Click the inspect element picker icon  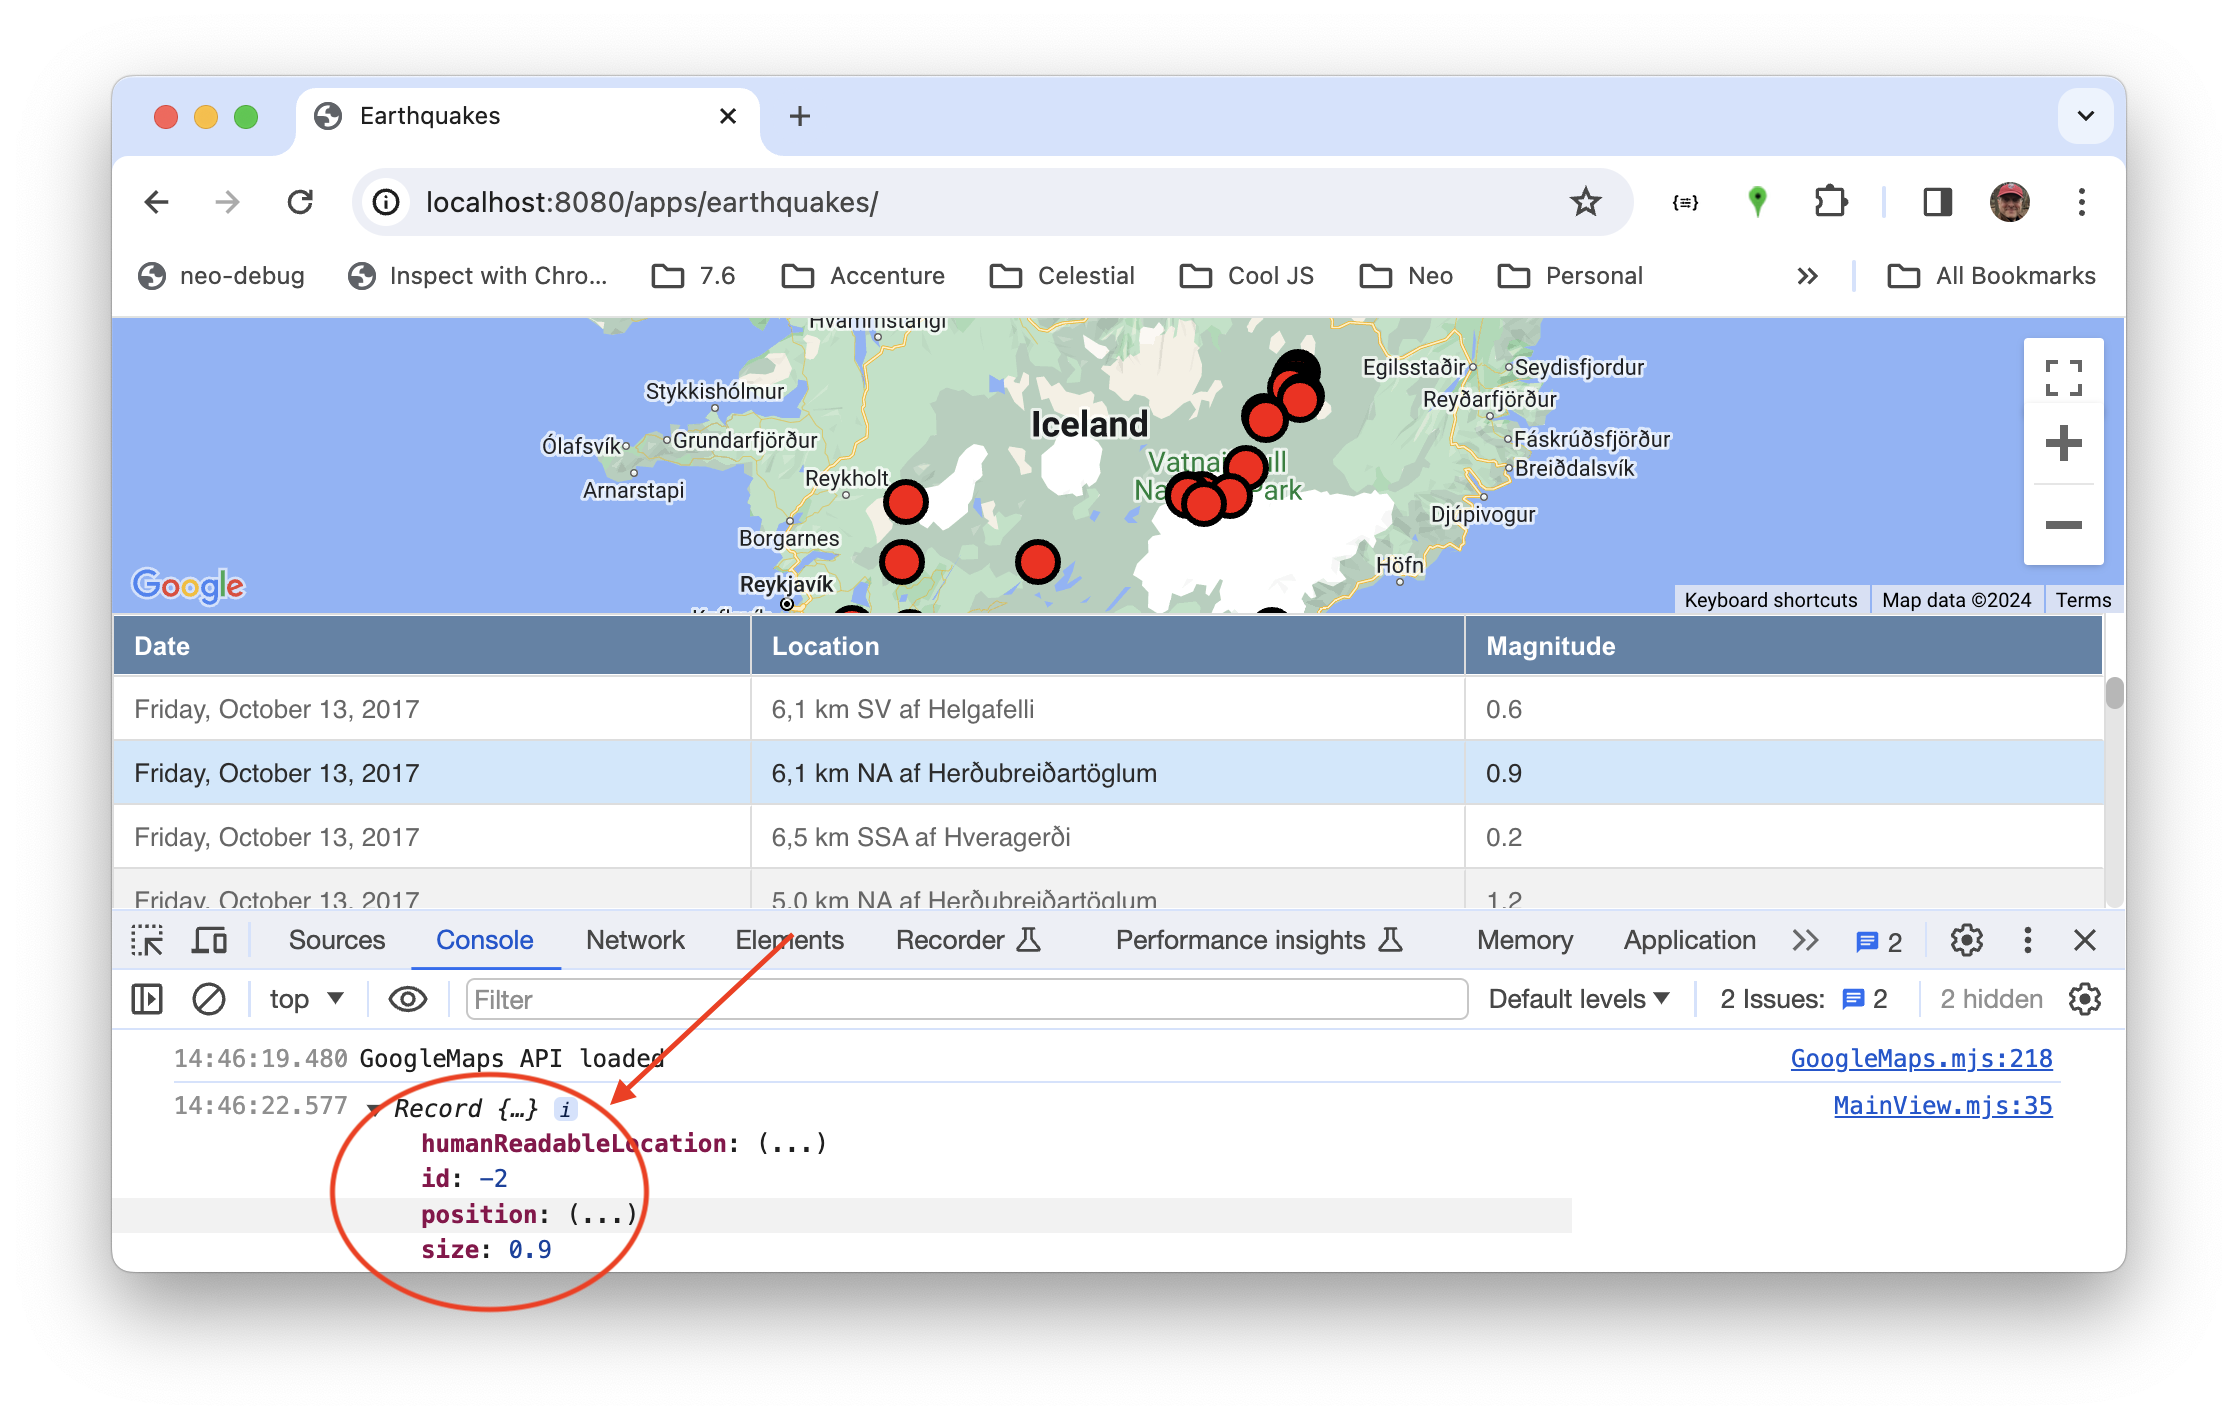[147, 940]
